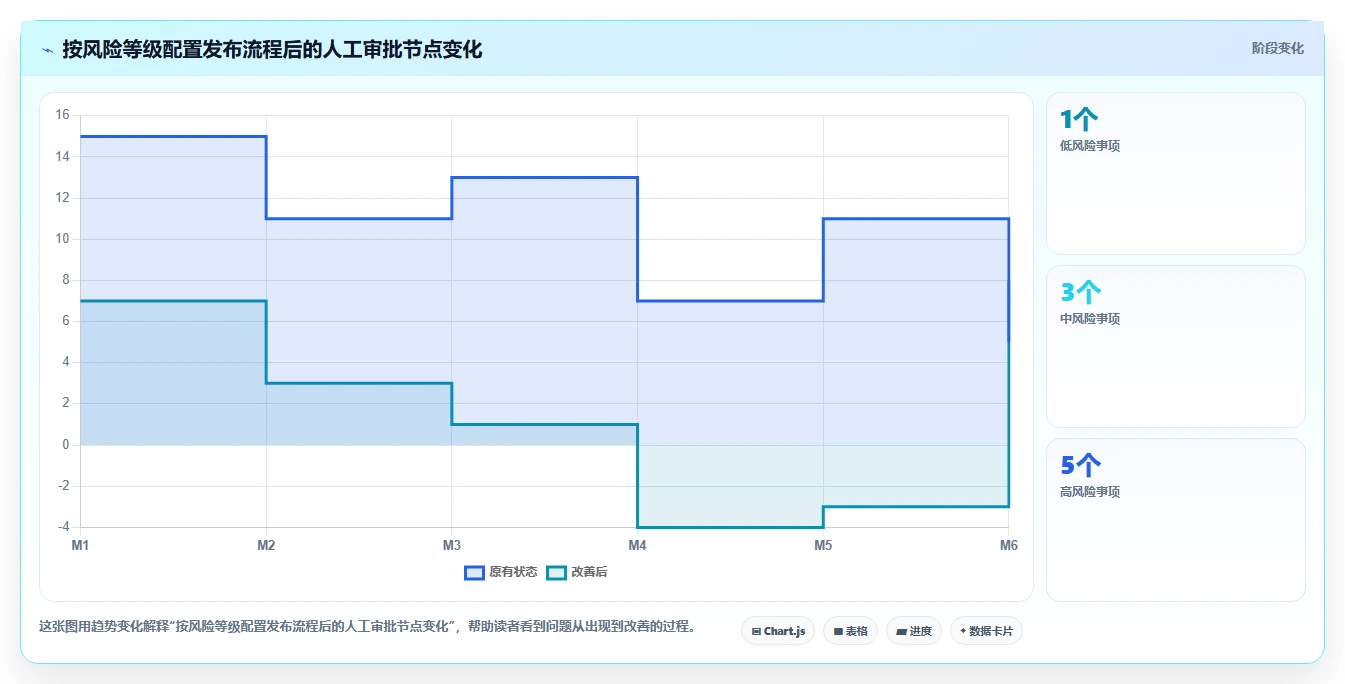Click the 1个 value in low-risk card
The image size is (1345, 684).
1079,120
